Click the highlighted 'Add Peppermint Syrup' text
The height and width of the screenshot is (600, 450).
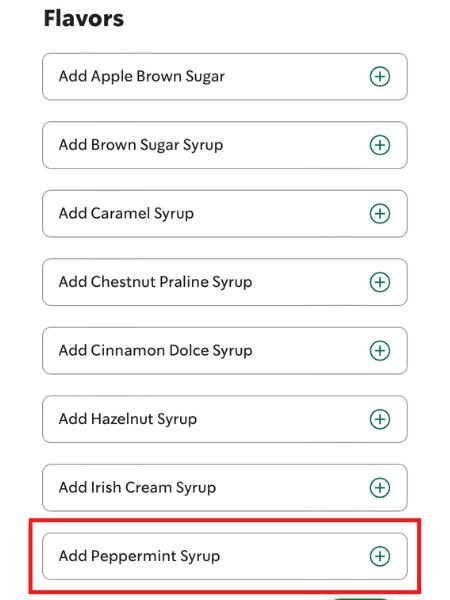(x=139, y=556)
